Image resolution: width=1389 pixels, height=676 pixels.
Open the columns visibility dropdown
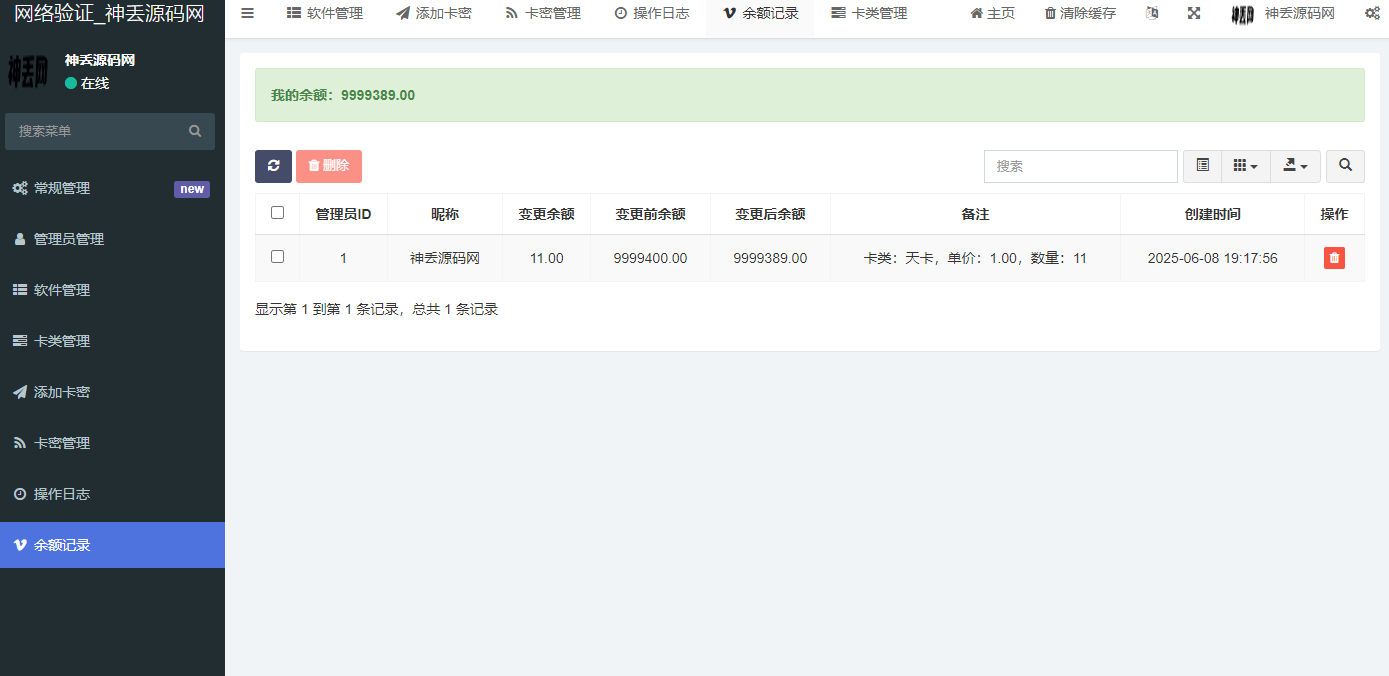click(x=1245, y=166)
